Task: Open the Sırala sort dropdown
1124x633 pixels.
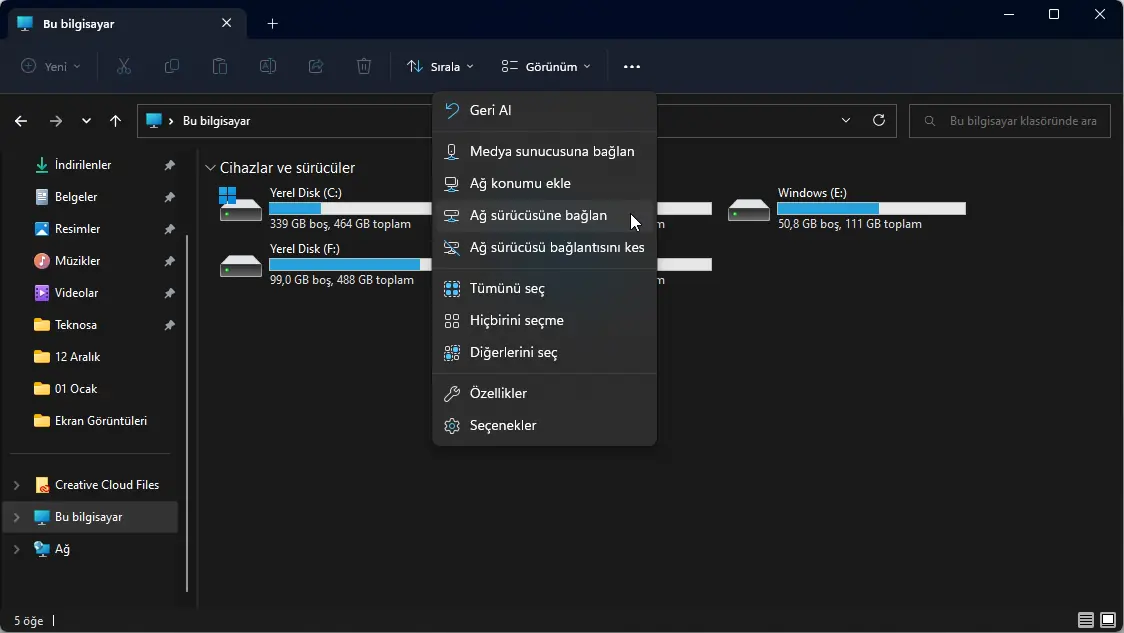Action: coord(440,66)
